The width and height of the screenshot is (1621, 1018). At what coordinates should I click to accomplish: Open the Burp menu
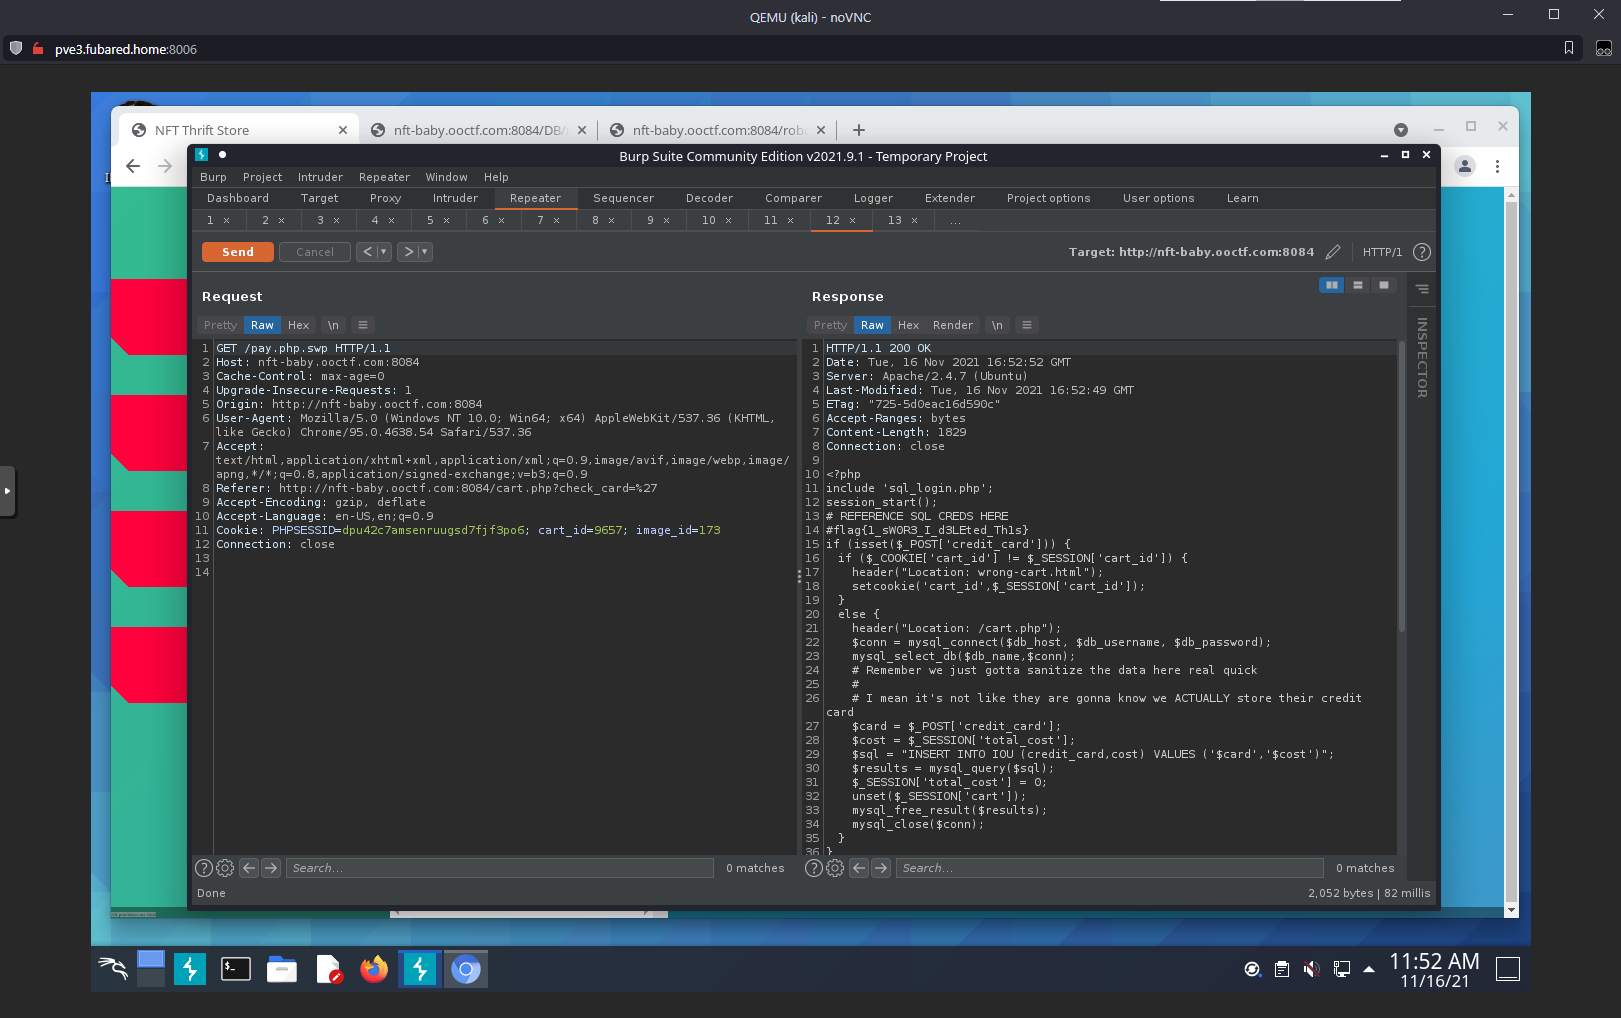point(213,177)
